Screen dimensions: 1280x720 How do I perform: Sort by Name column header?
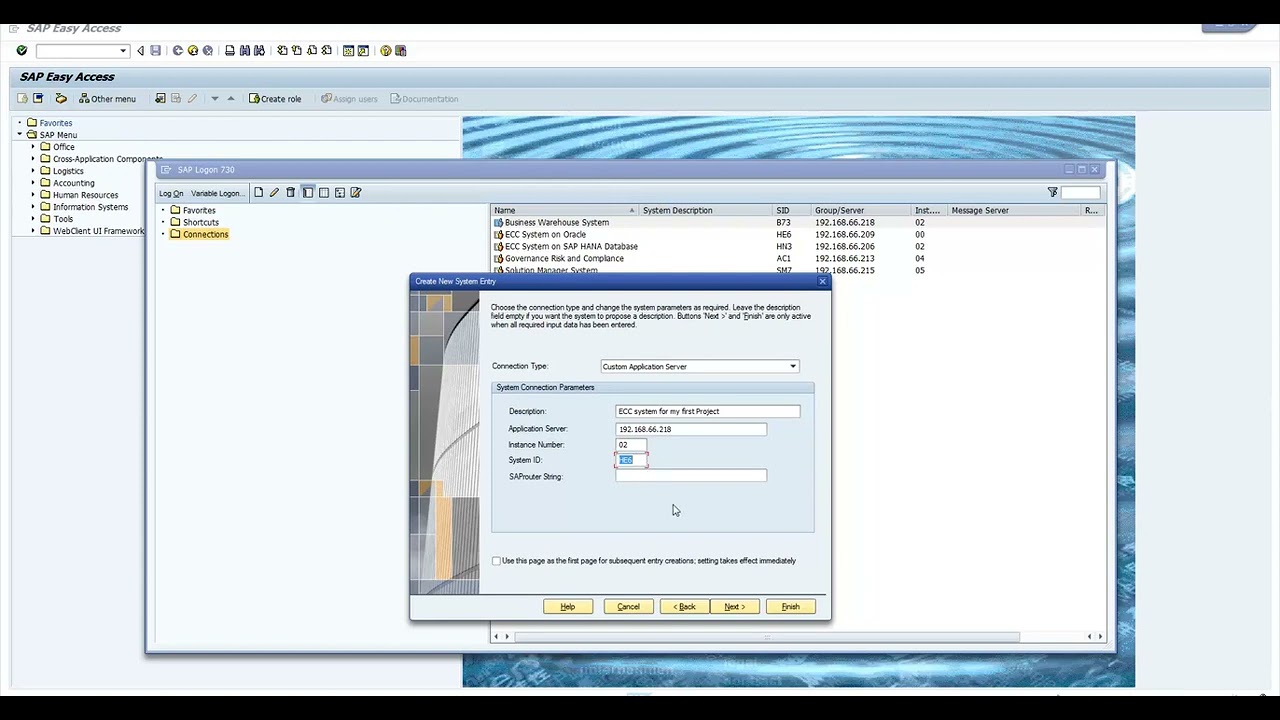pos(564,210)
